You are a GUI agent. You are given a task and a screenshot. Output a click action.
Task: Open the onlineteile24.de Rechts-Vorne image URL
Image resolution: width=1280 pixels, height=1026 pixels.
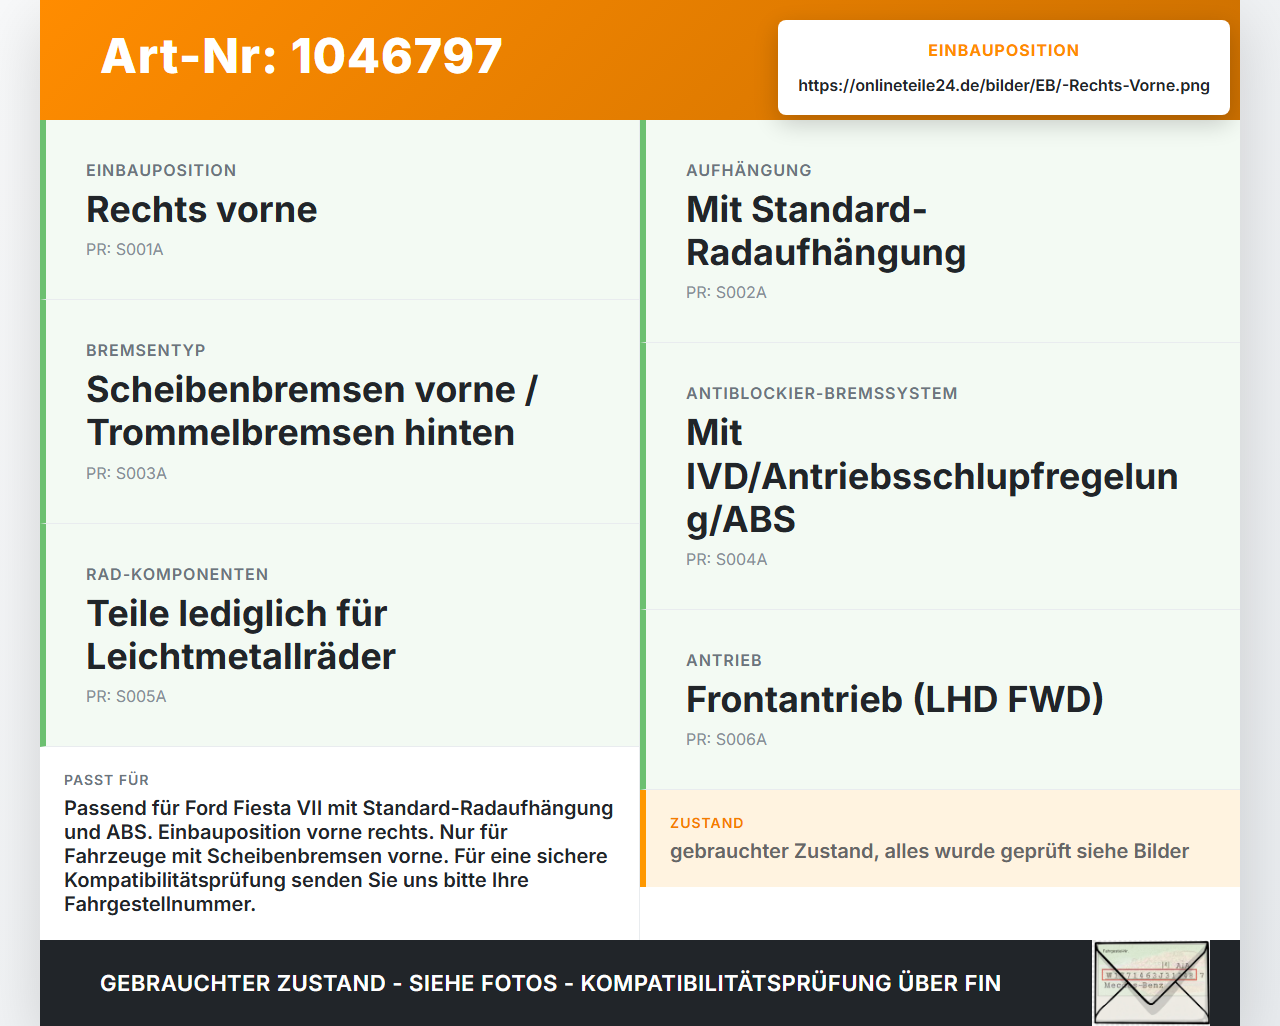[x=1004, y=85]
